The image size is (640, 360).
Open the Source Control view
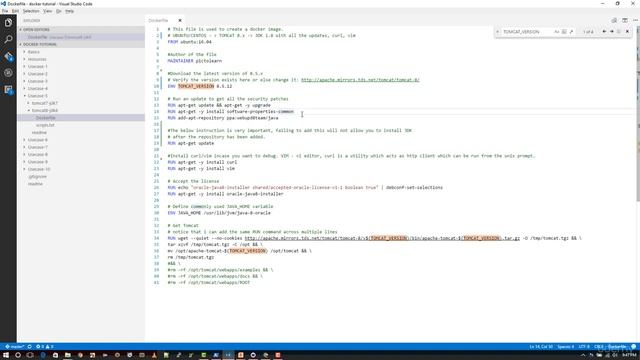coord(8,56)
